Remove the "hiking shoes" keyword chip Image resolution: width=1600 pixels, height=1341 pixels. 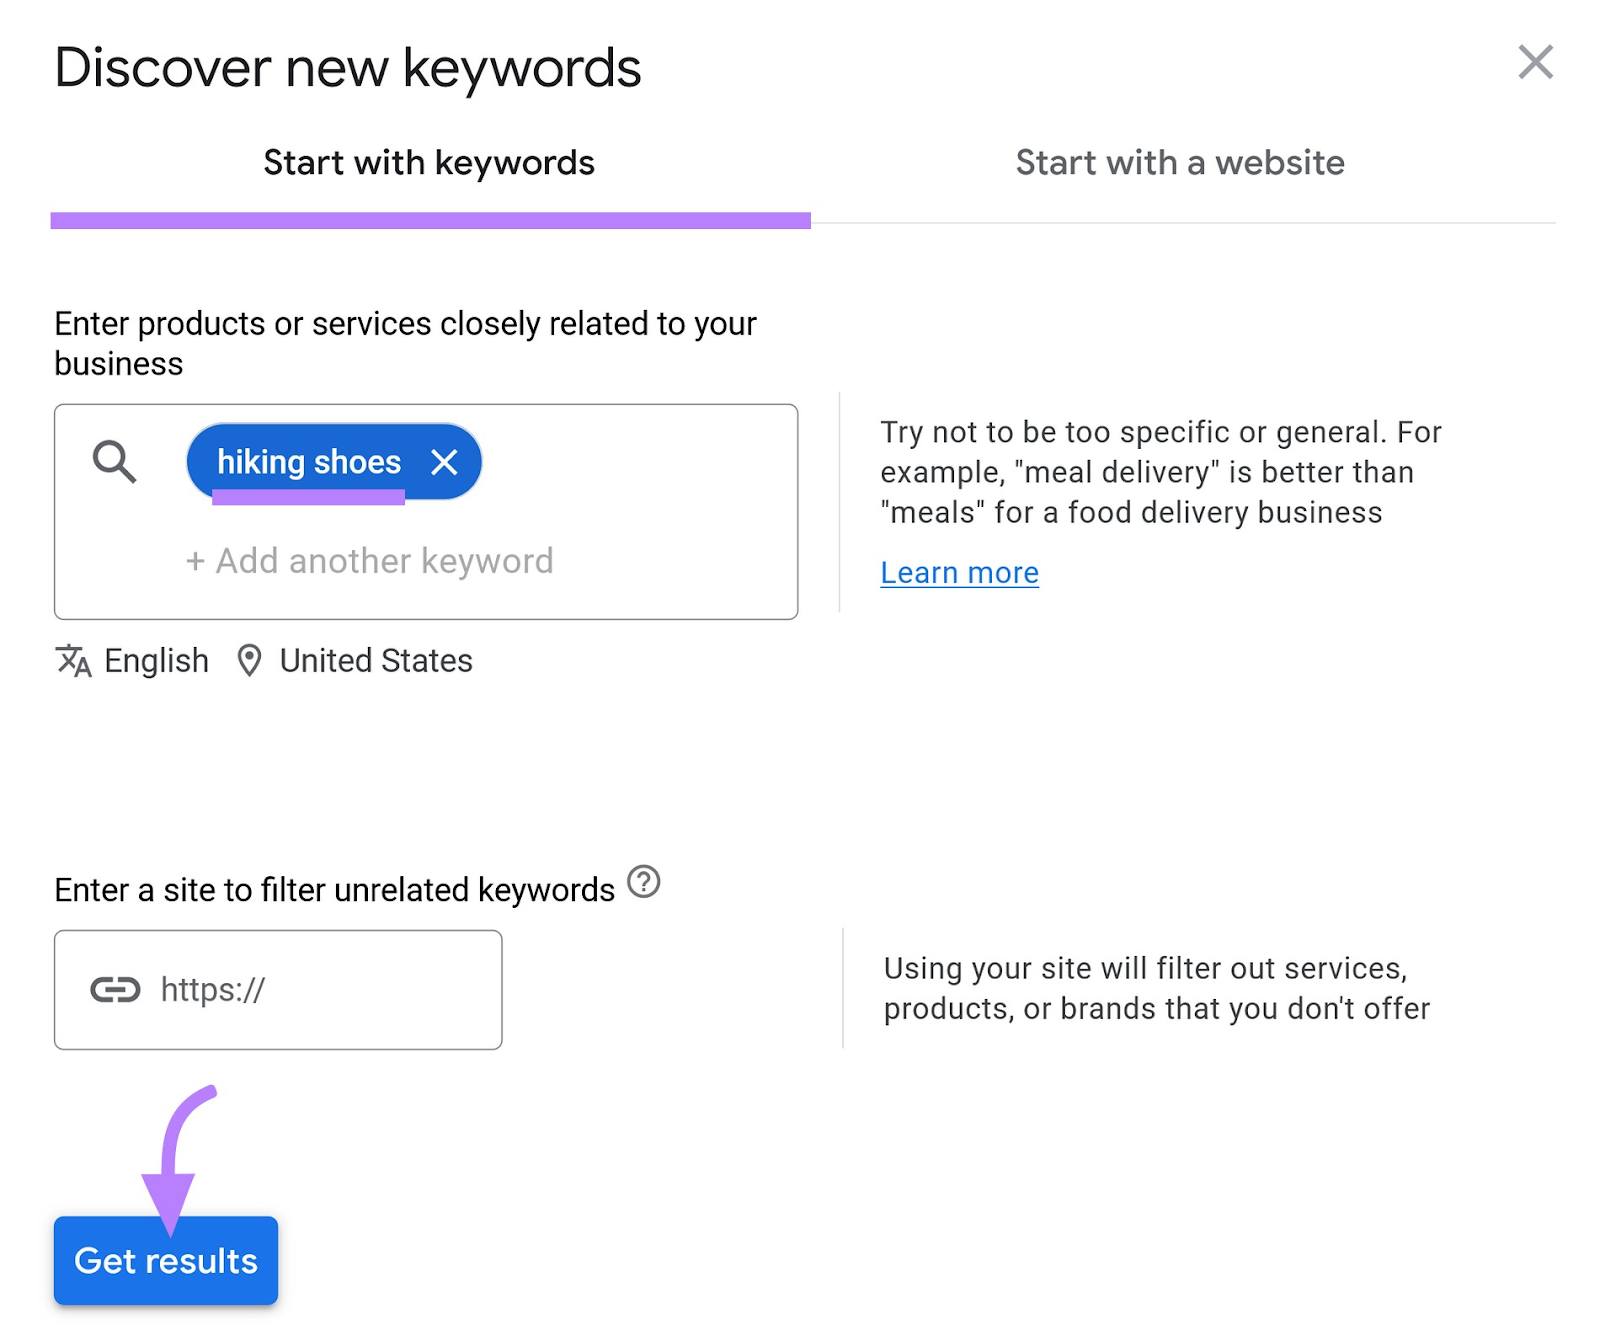446,461
